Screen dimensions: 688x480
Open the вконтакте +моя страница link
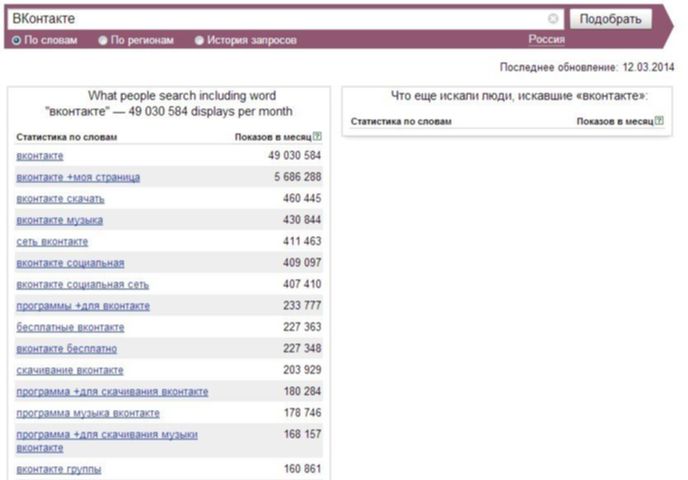(x=78, y=177)
